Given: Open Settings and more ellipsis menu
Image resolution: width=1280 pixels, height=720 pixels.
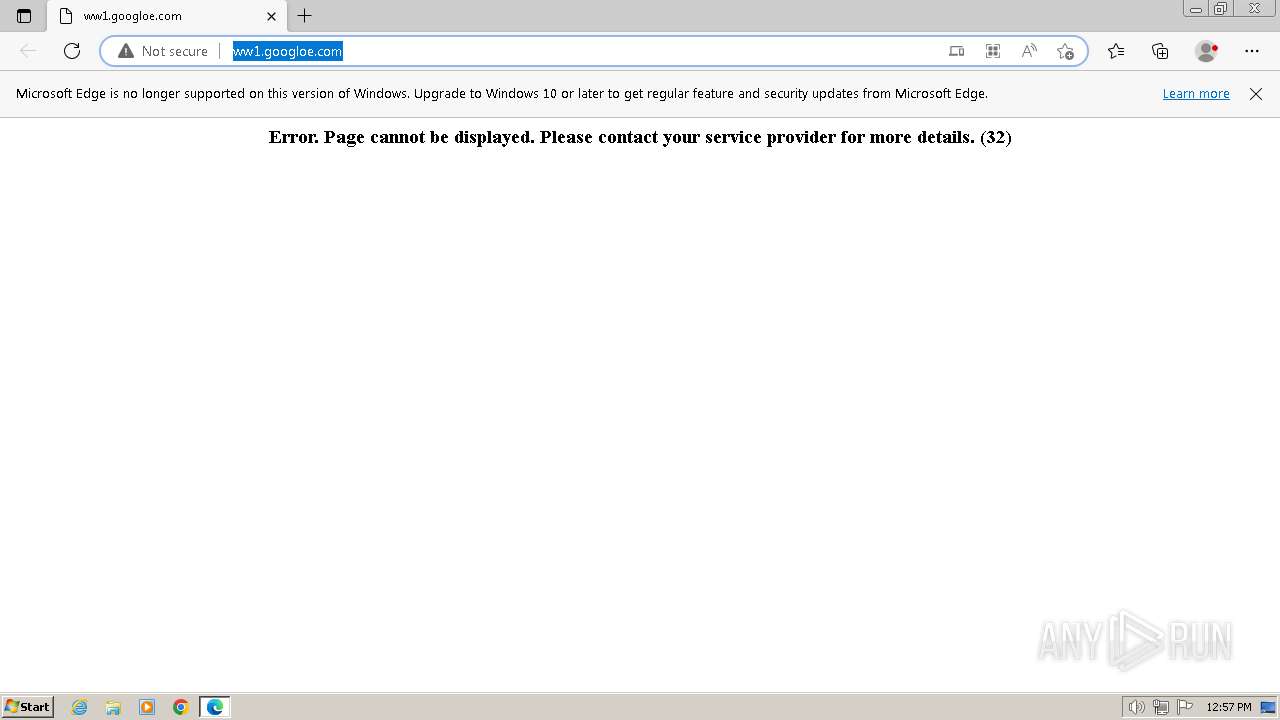Looking at the screenshot, I should [1252, 51].
